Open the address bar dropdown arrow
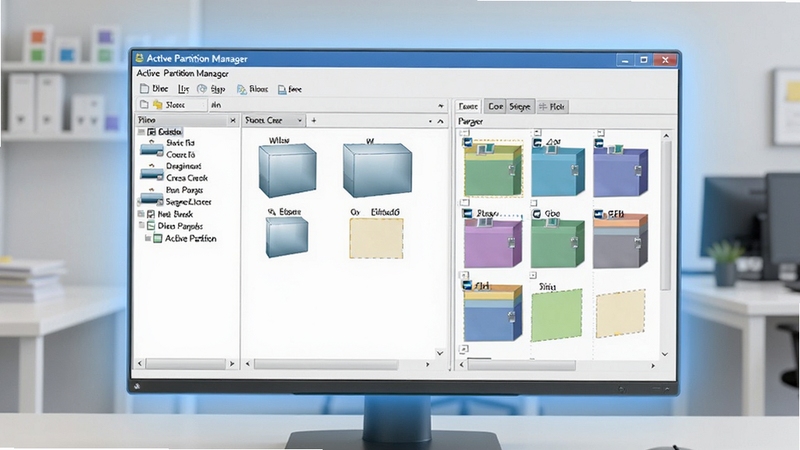The image size is (800, 450). (x=441, y=106)
